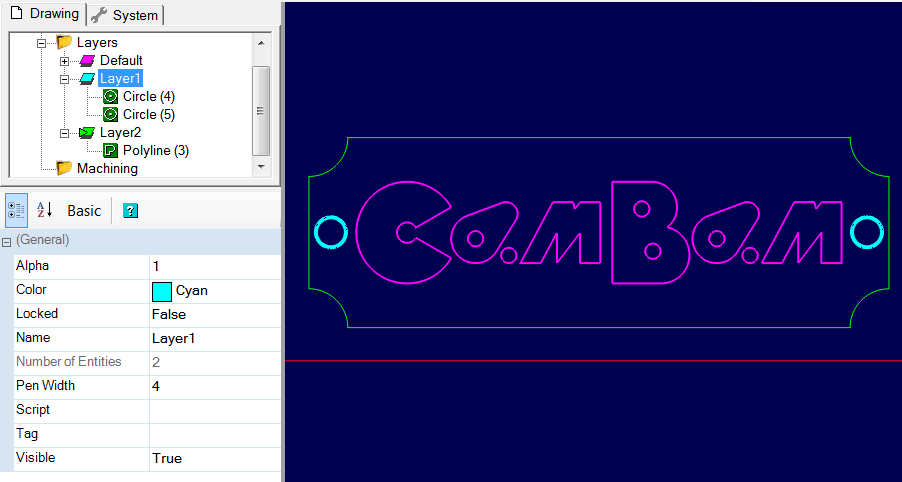Click the Cyan color swatch
902x482 pixels.
pos(162,291)
